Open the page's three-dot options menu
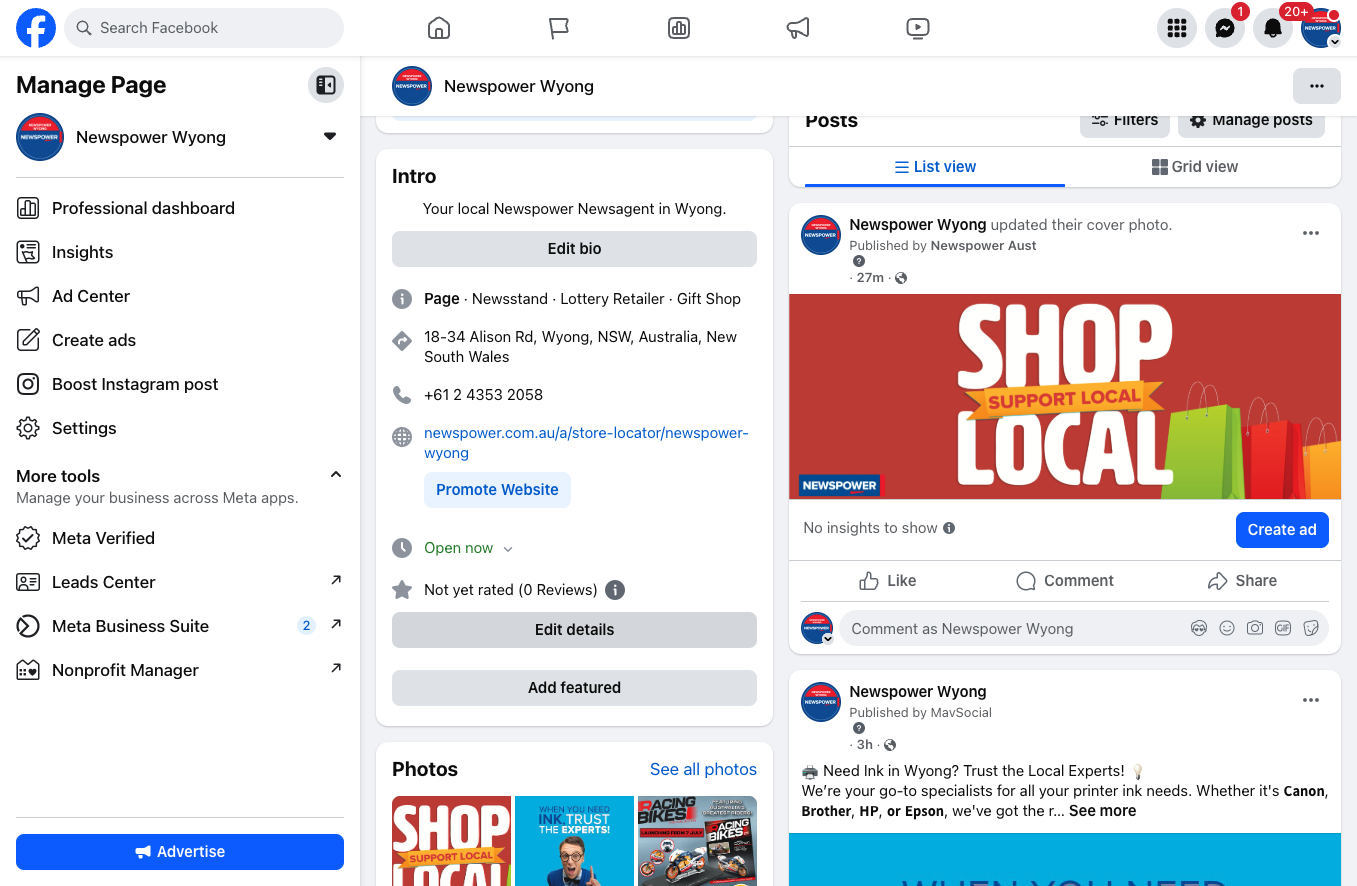The height and width of the screenshot is (886, 1357). pos(1317,86)
